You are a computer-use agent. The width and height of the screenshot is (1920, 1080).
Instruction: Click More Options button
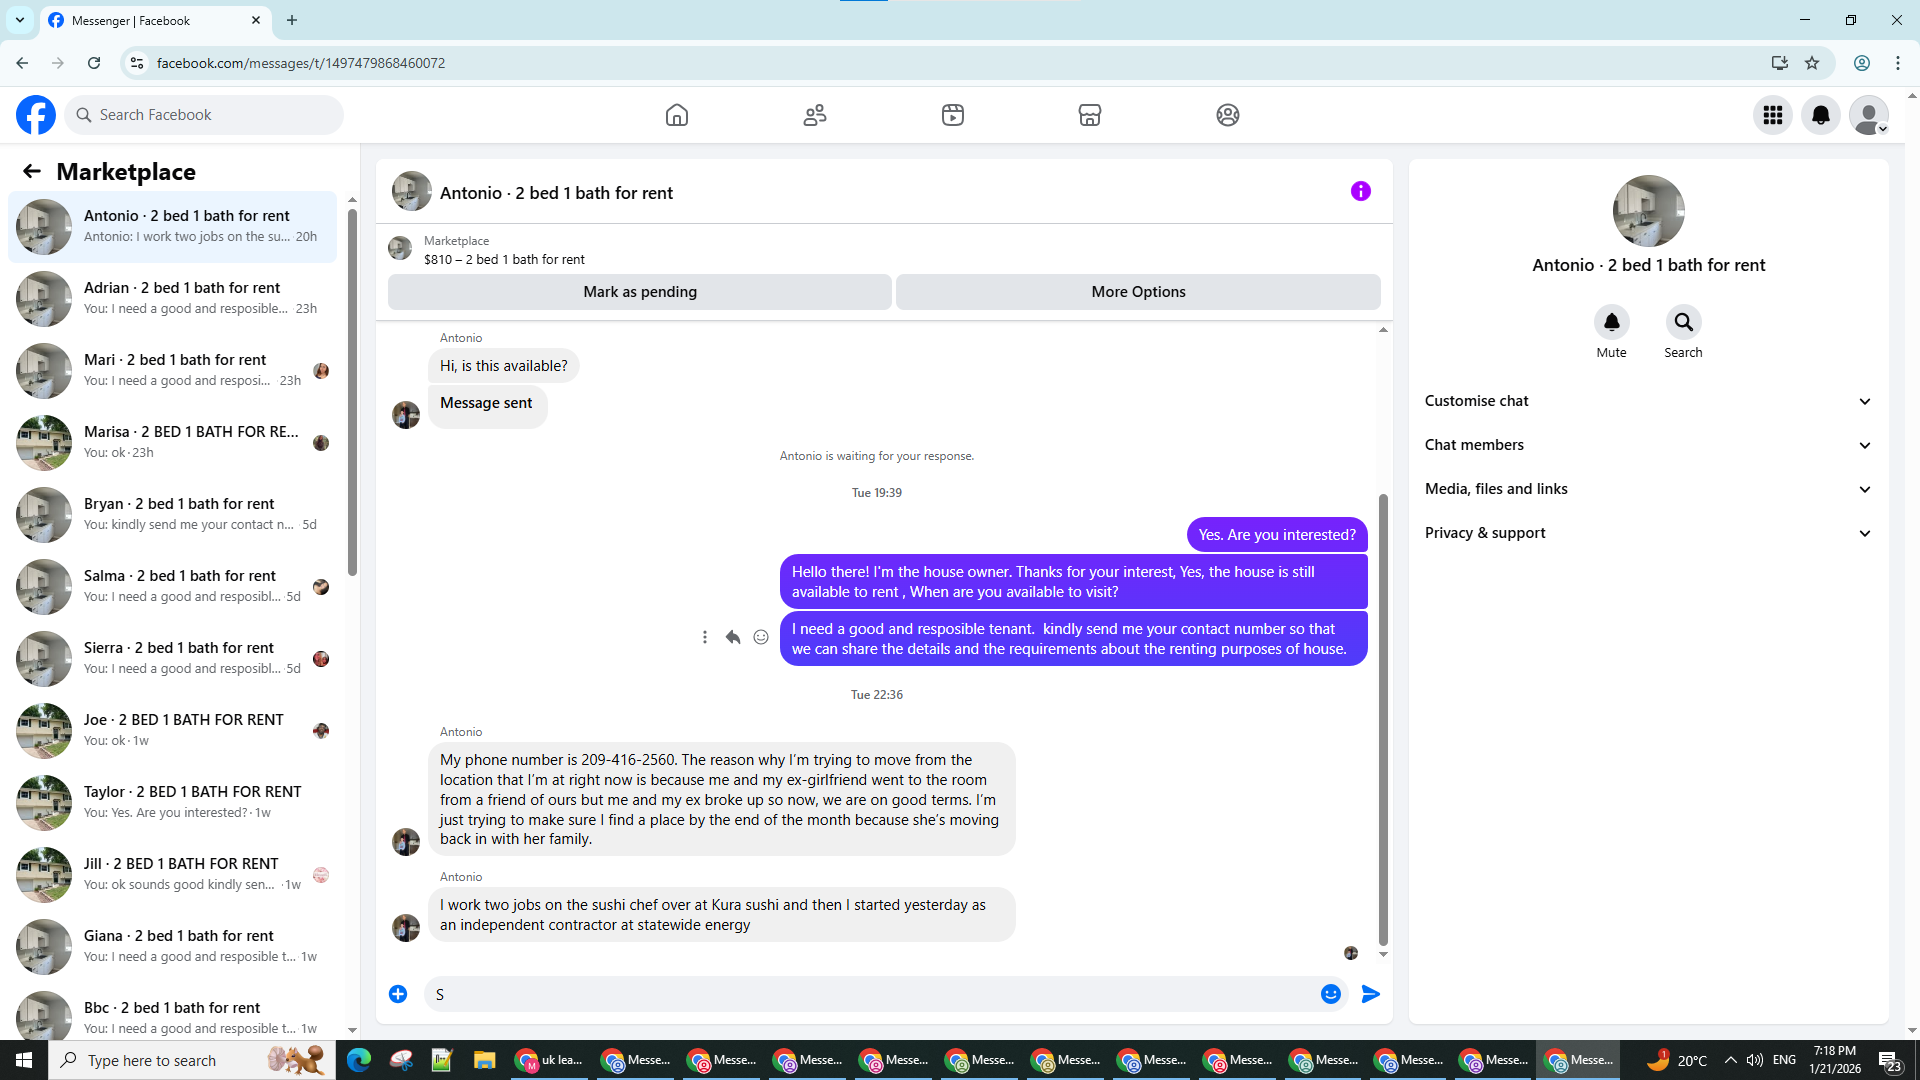click(1138, 292)
